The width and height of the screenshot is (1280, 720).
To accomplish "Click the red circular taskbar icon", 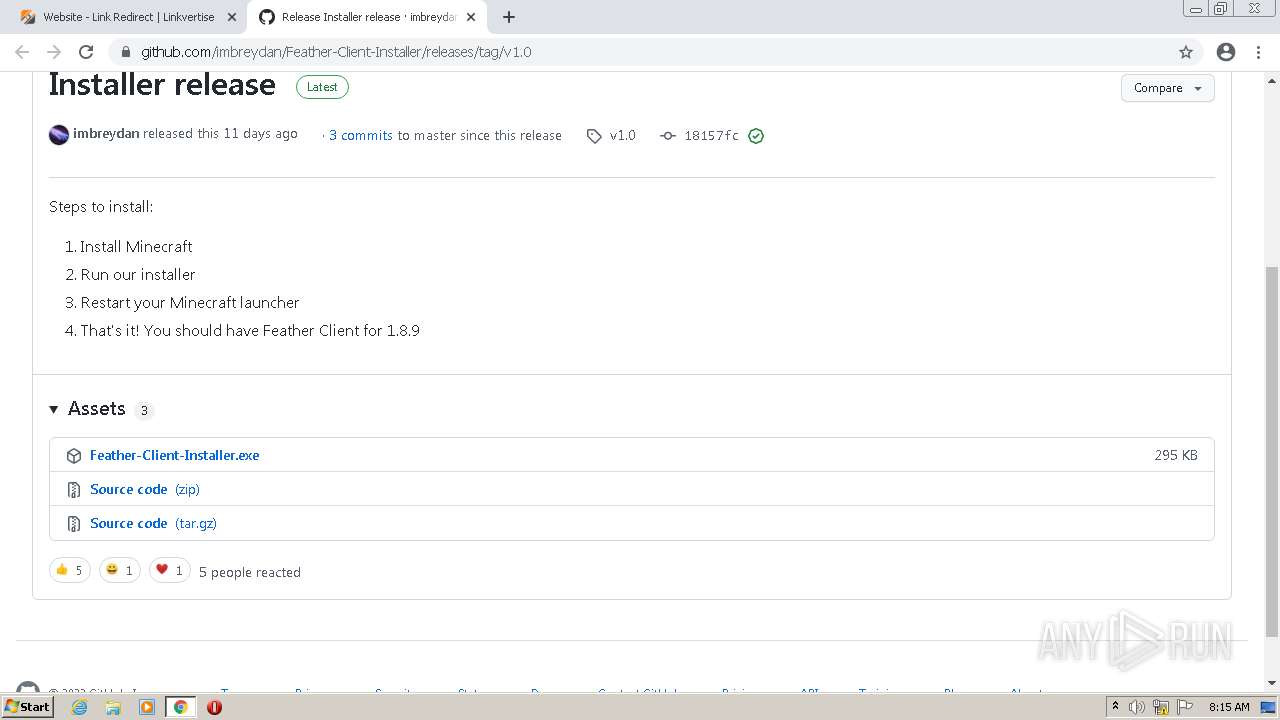I will coord(214,707).
